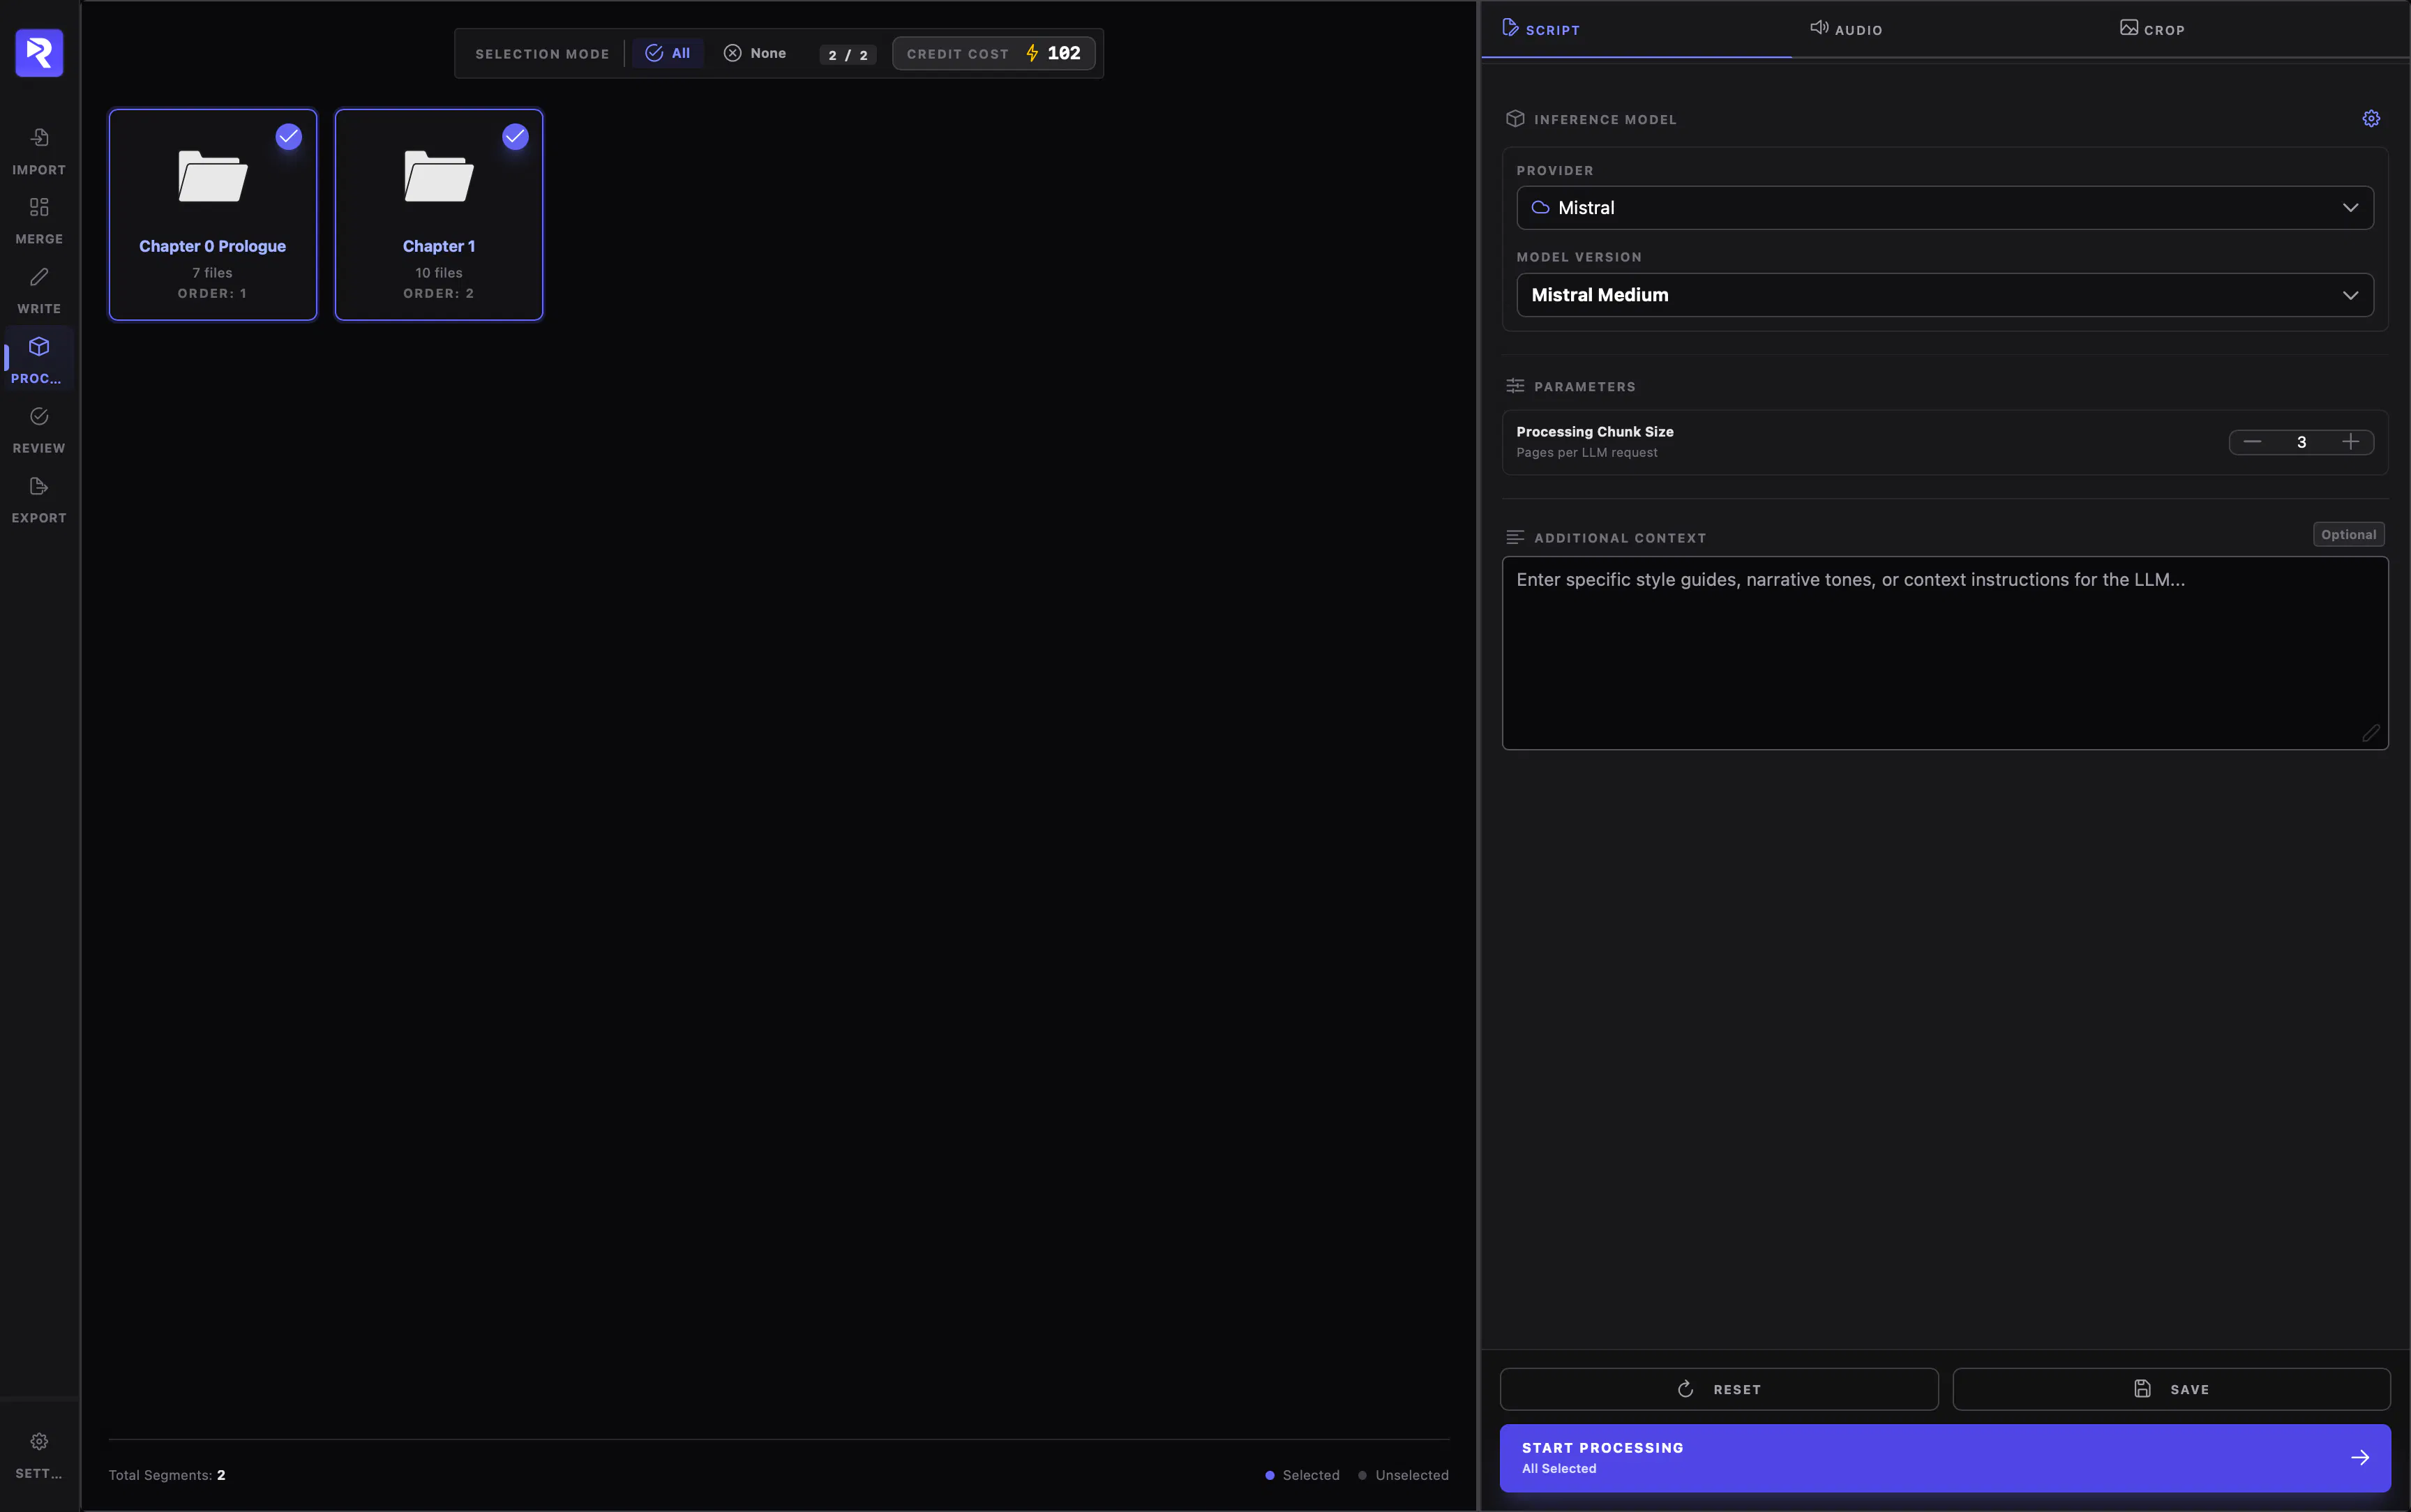
Task: Click Start Processing button
Action: click(1945, 1458)
